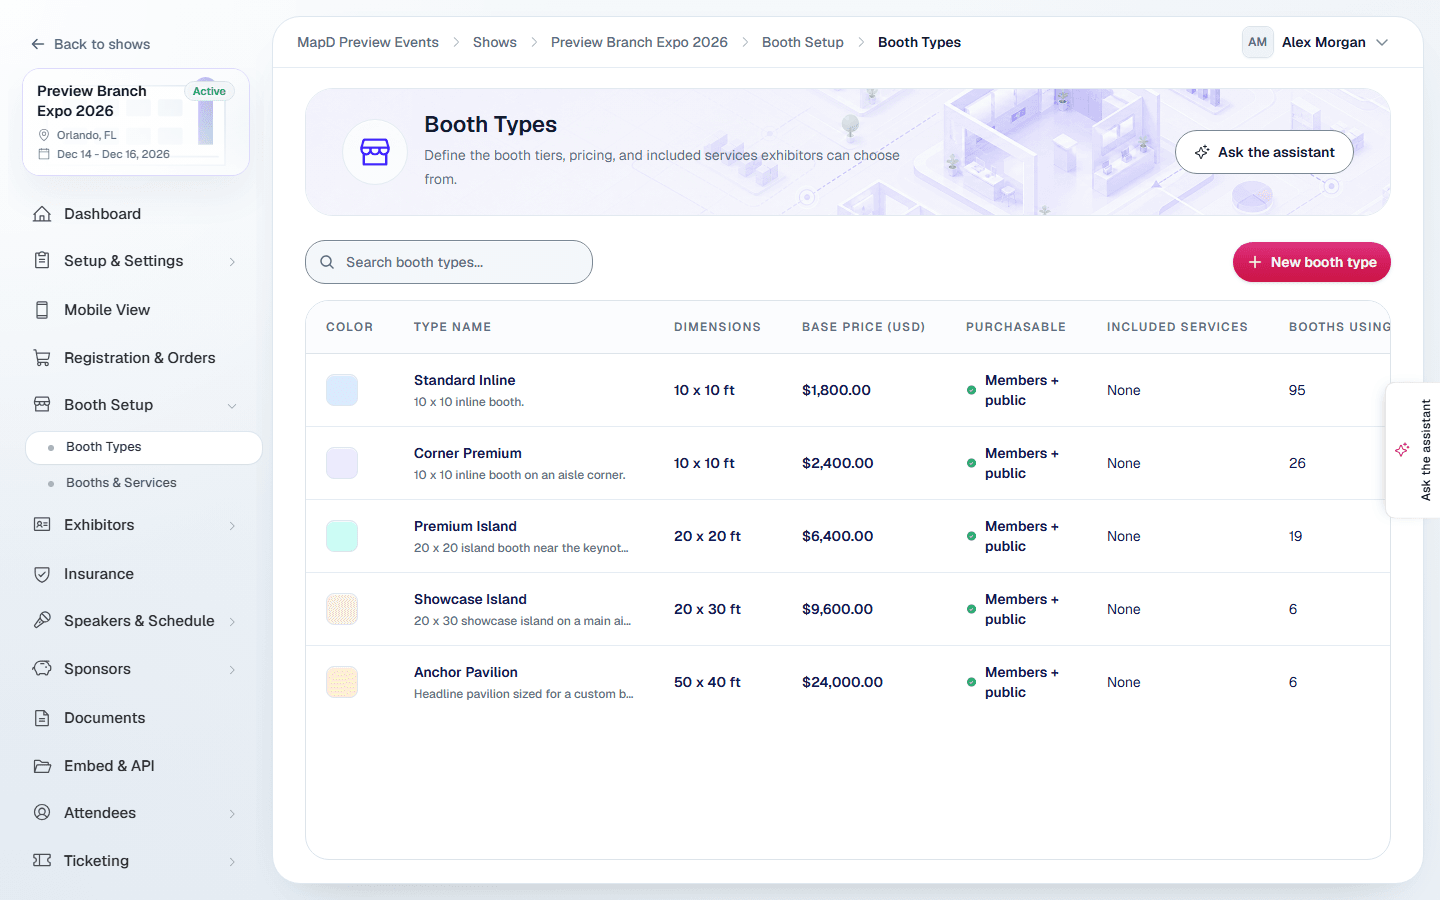Click the Setup & Settings clipboard icon
The width and height of the screenshot is (1440, 900).
point(42,261)
